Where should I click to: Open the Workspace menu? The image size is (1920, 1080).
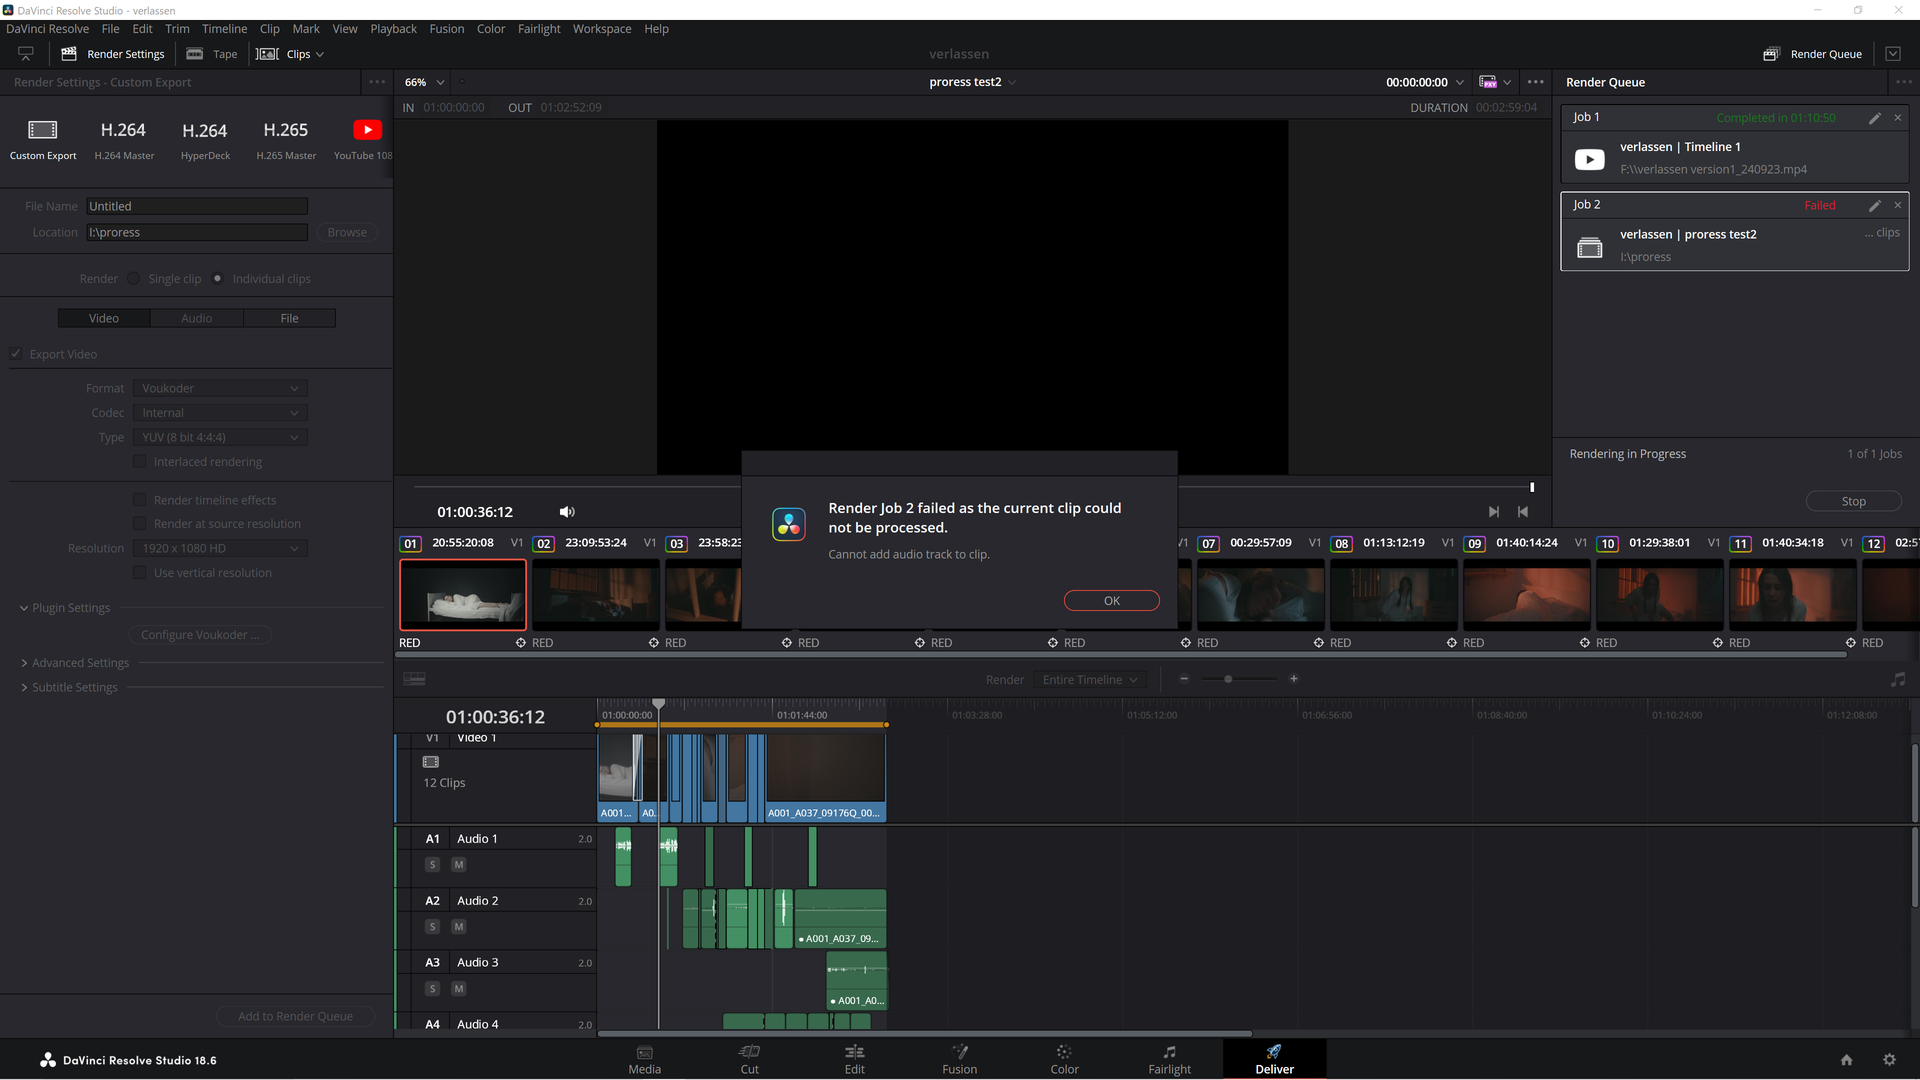click(x=602, y=29)
